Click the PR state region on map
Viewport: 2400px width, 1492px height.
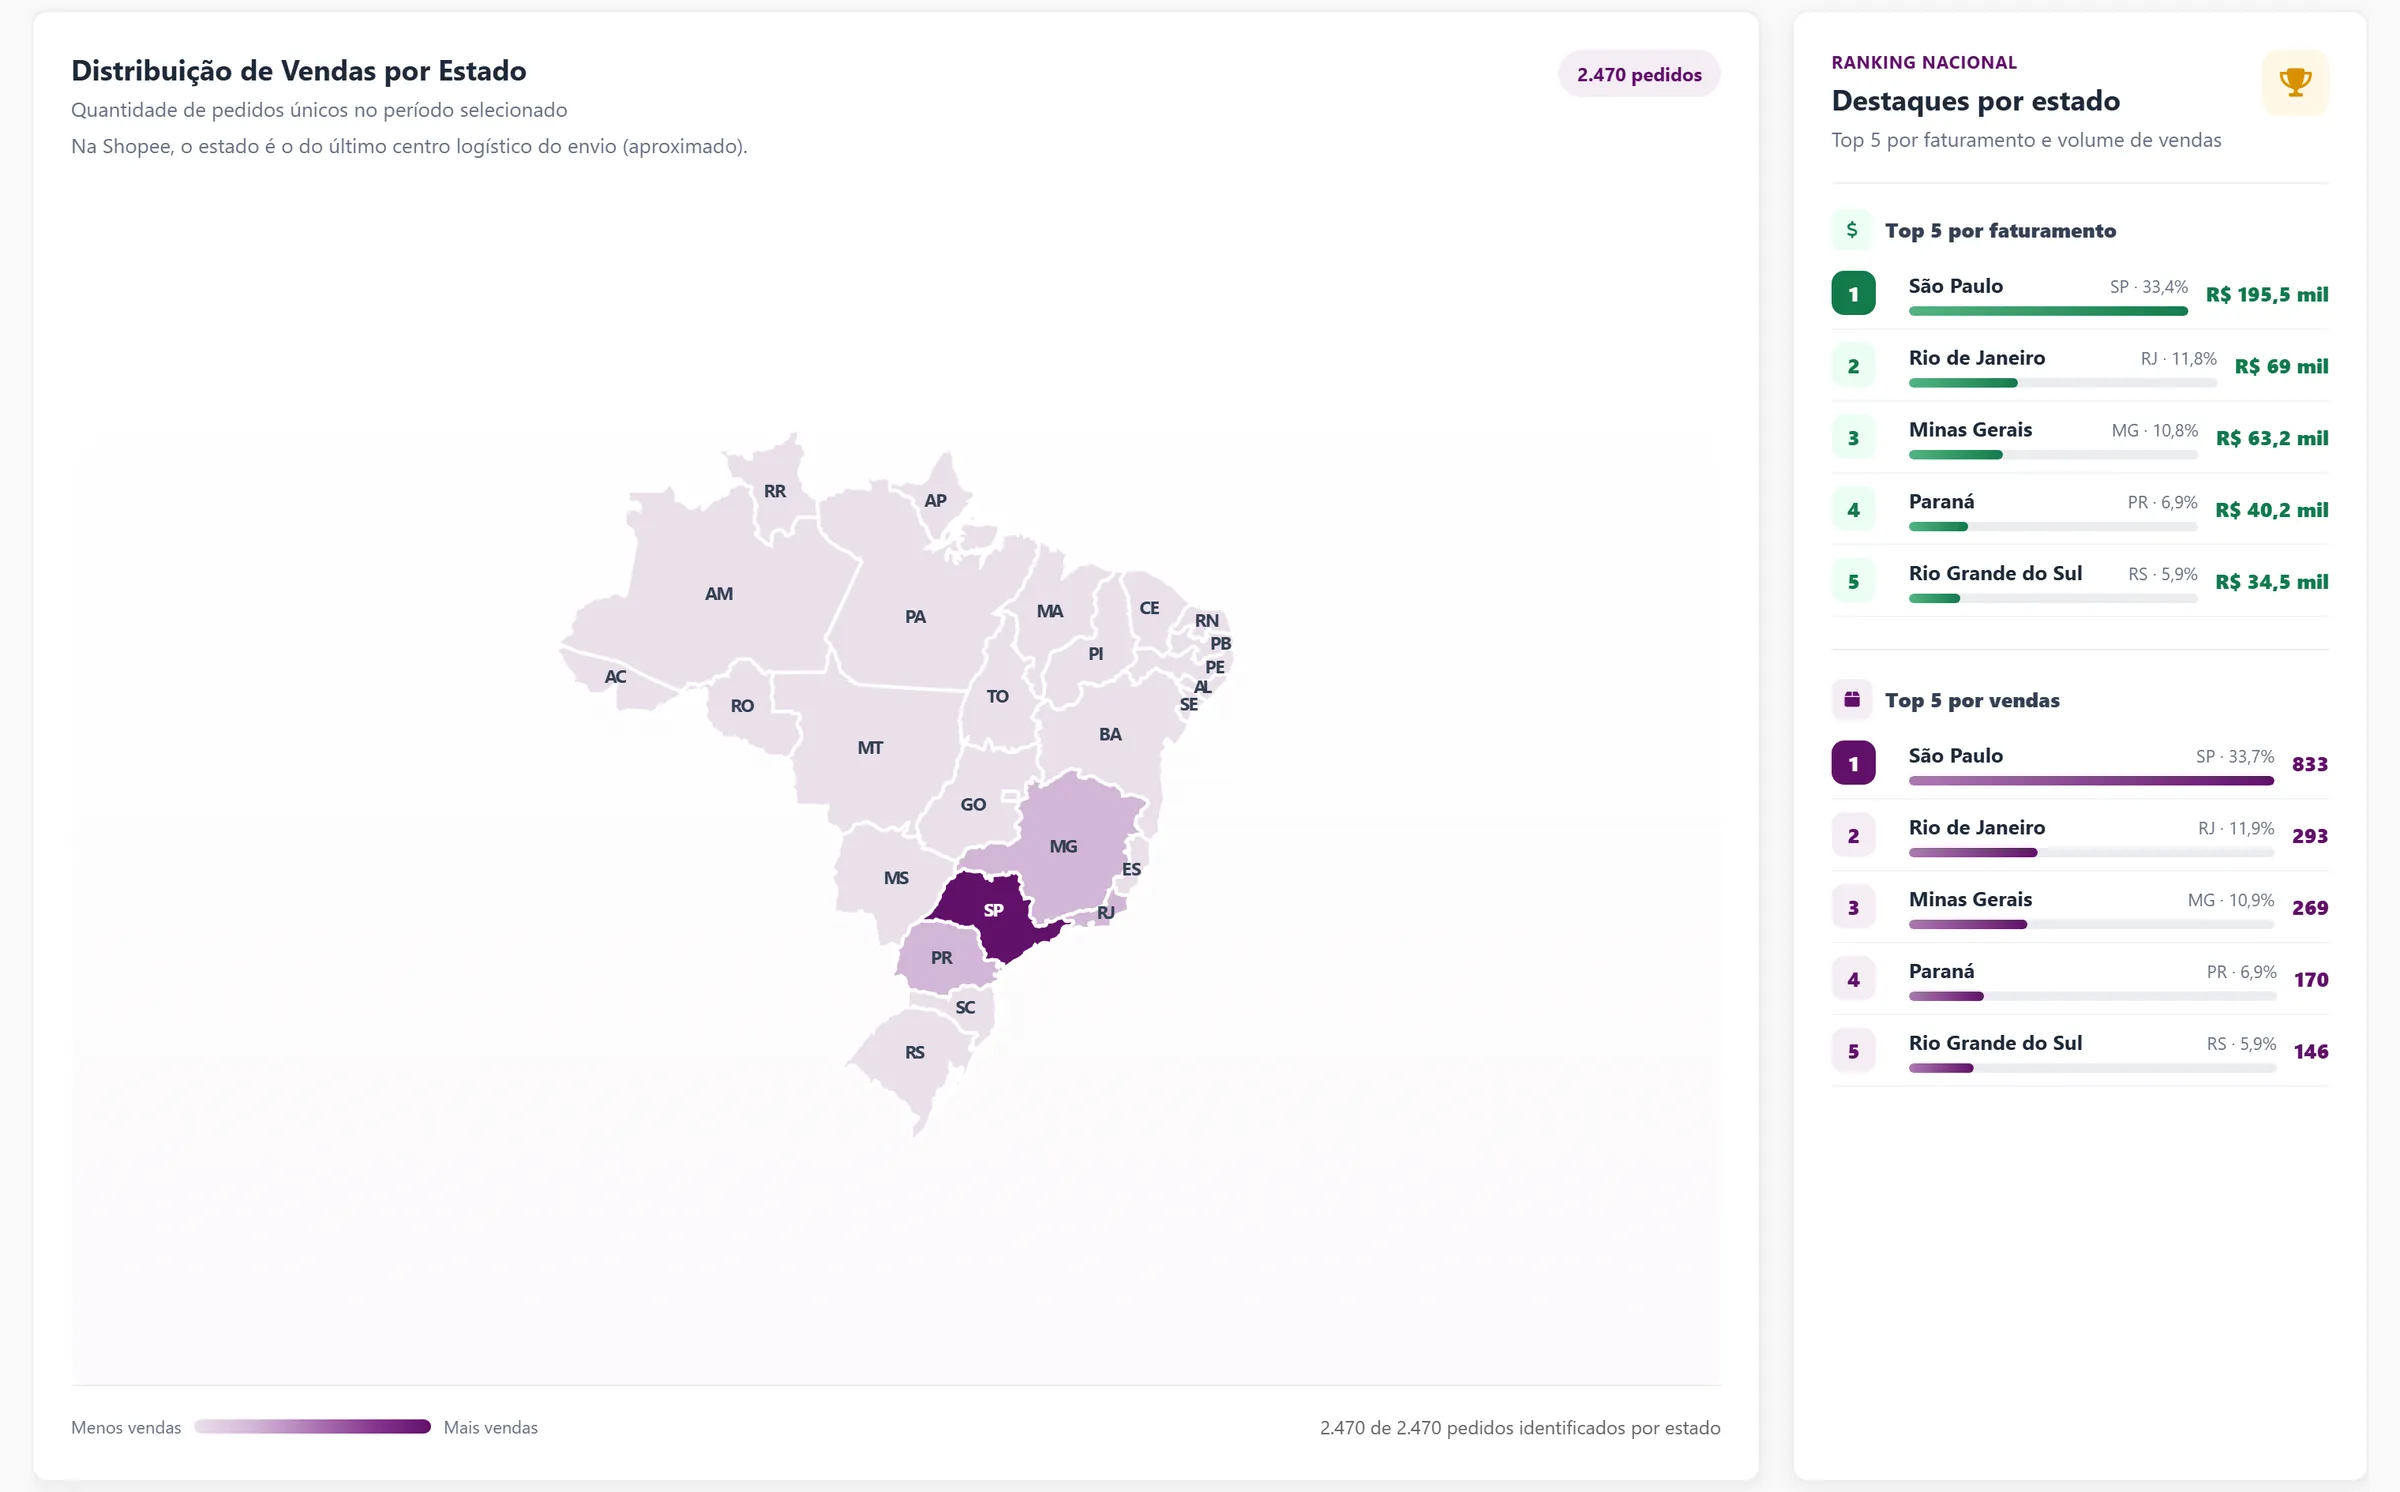pos(941,957)
